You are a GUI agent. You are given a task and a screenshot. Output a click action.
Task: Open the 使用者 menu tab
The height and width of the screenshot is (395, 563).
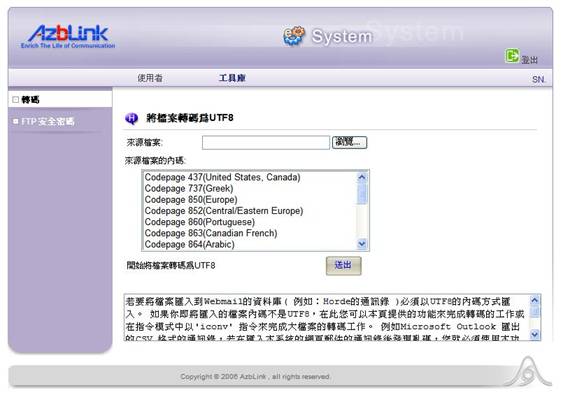[150, 78]
